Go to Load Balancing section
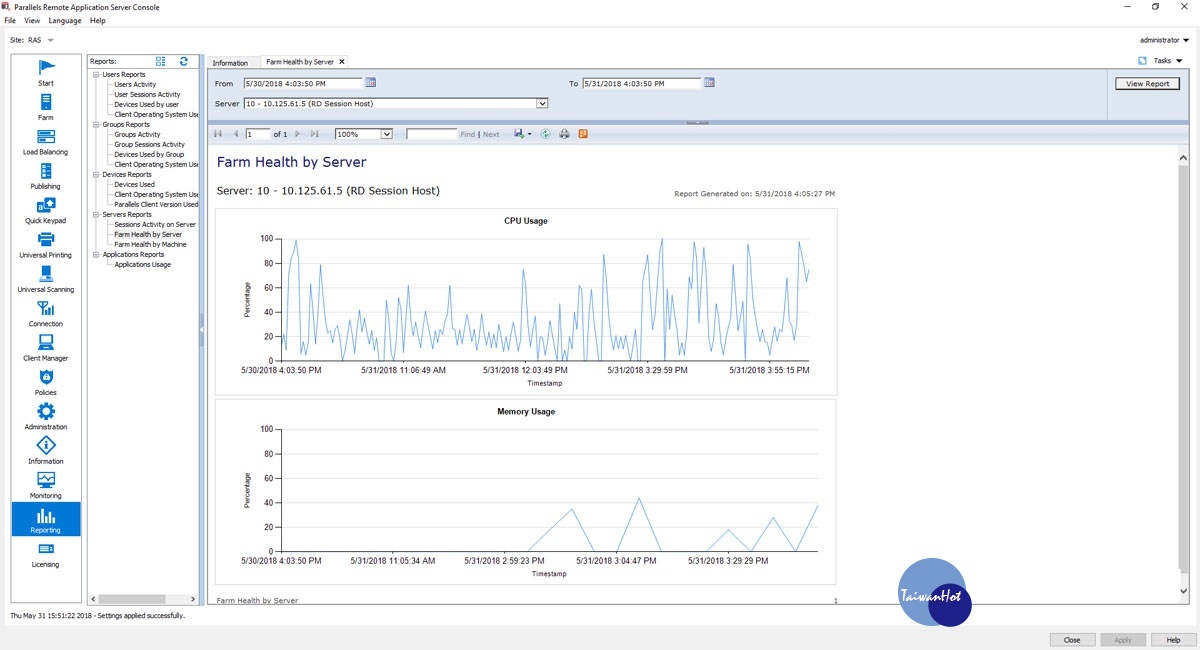1200x650 pixels. (x=46, y=142)
